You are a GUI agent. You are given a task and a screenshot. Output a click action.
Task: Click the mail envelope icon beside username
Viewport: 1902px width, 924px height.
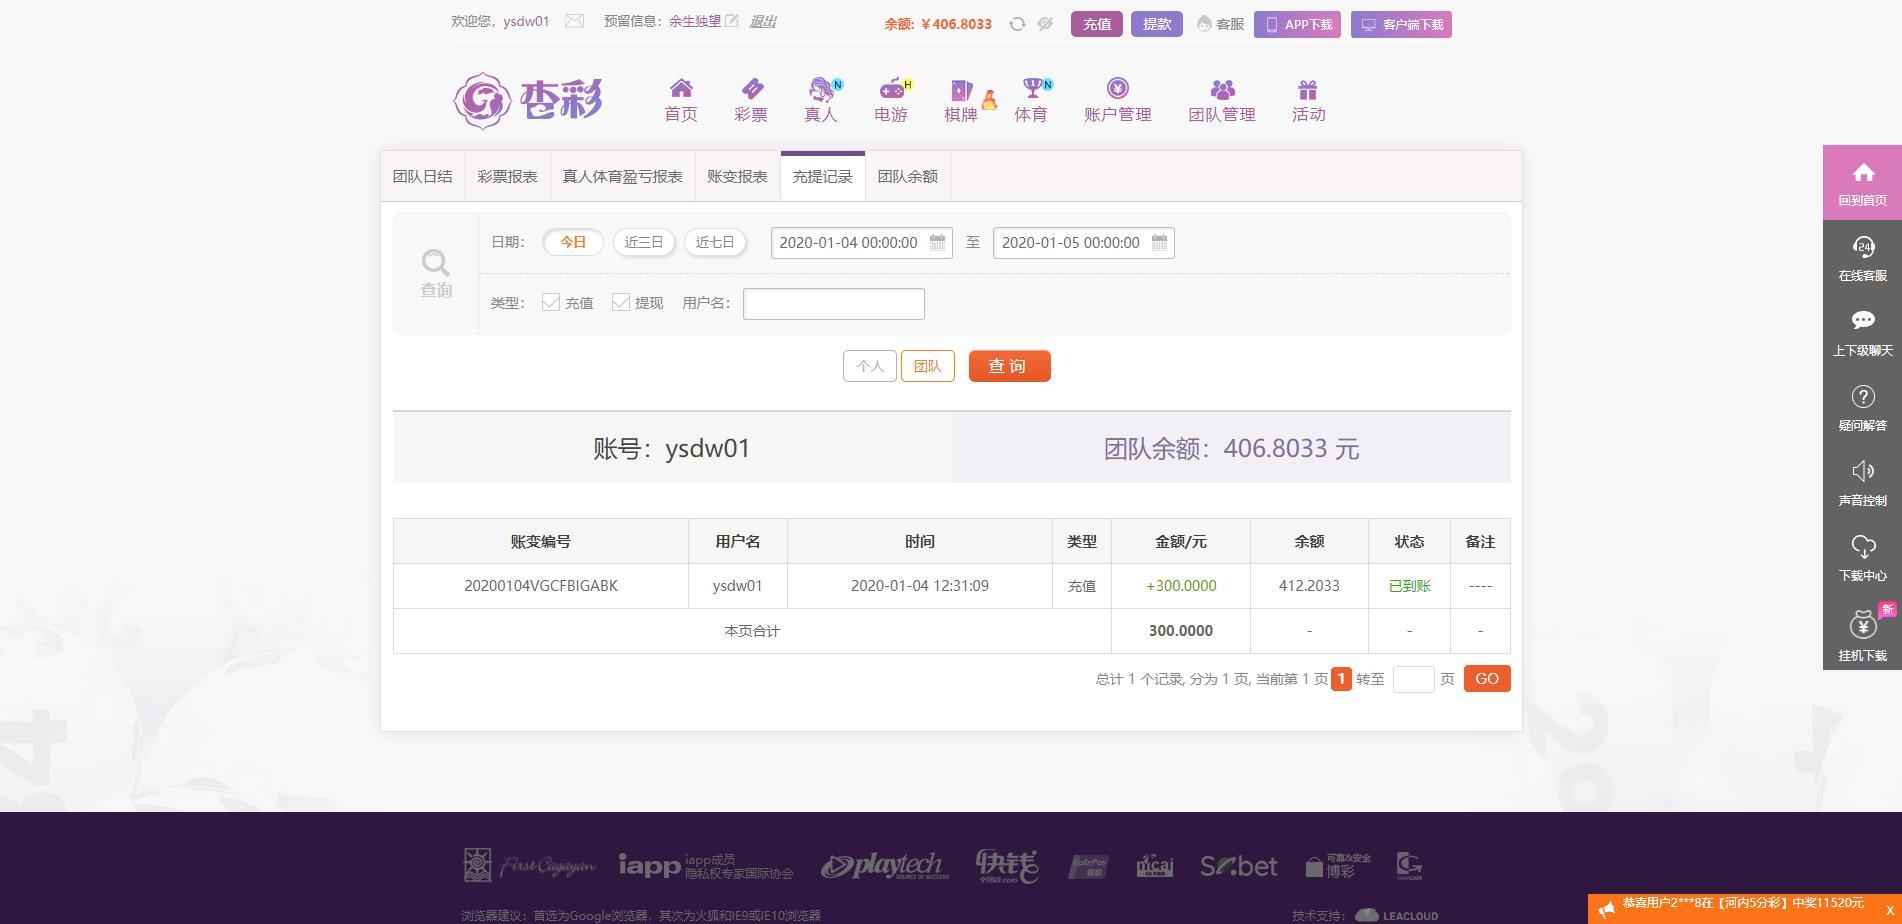[x=574, y=21]
